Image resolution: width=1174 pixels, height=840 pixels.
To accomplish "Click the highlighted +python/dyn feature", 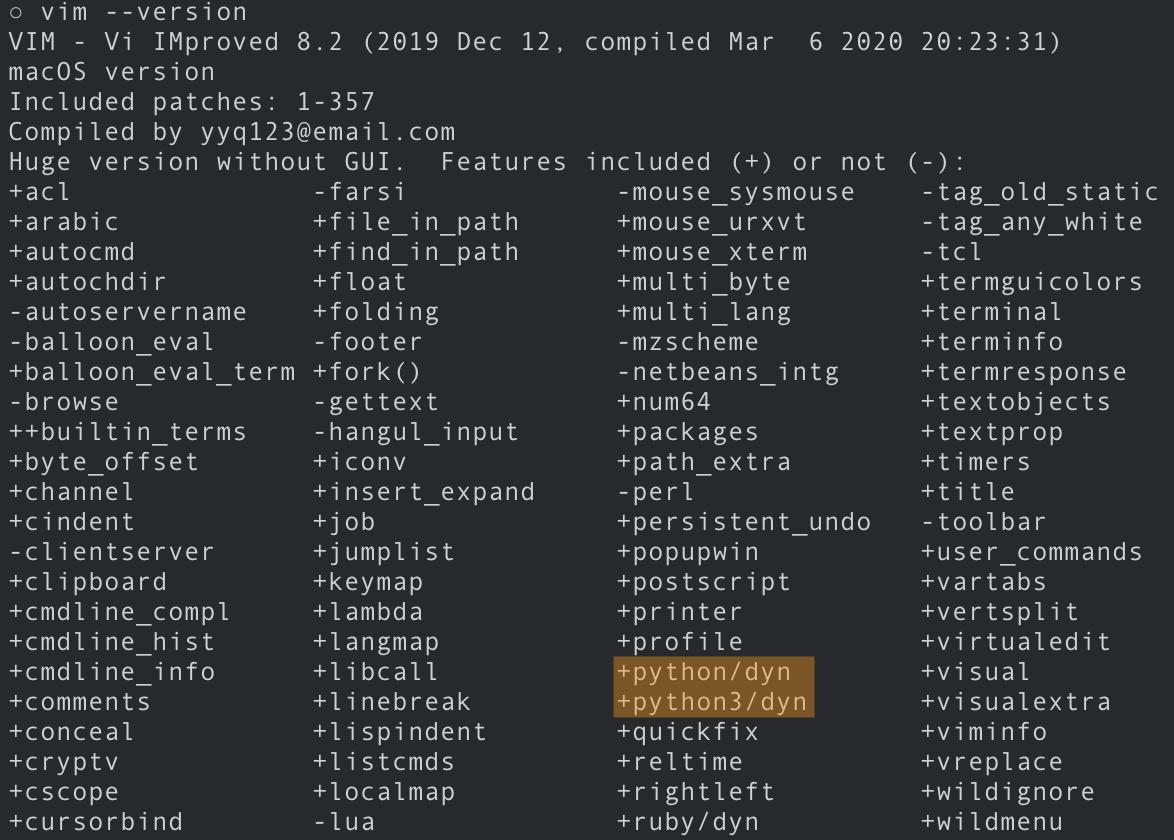I will (704, 672).
